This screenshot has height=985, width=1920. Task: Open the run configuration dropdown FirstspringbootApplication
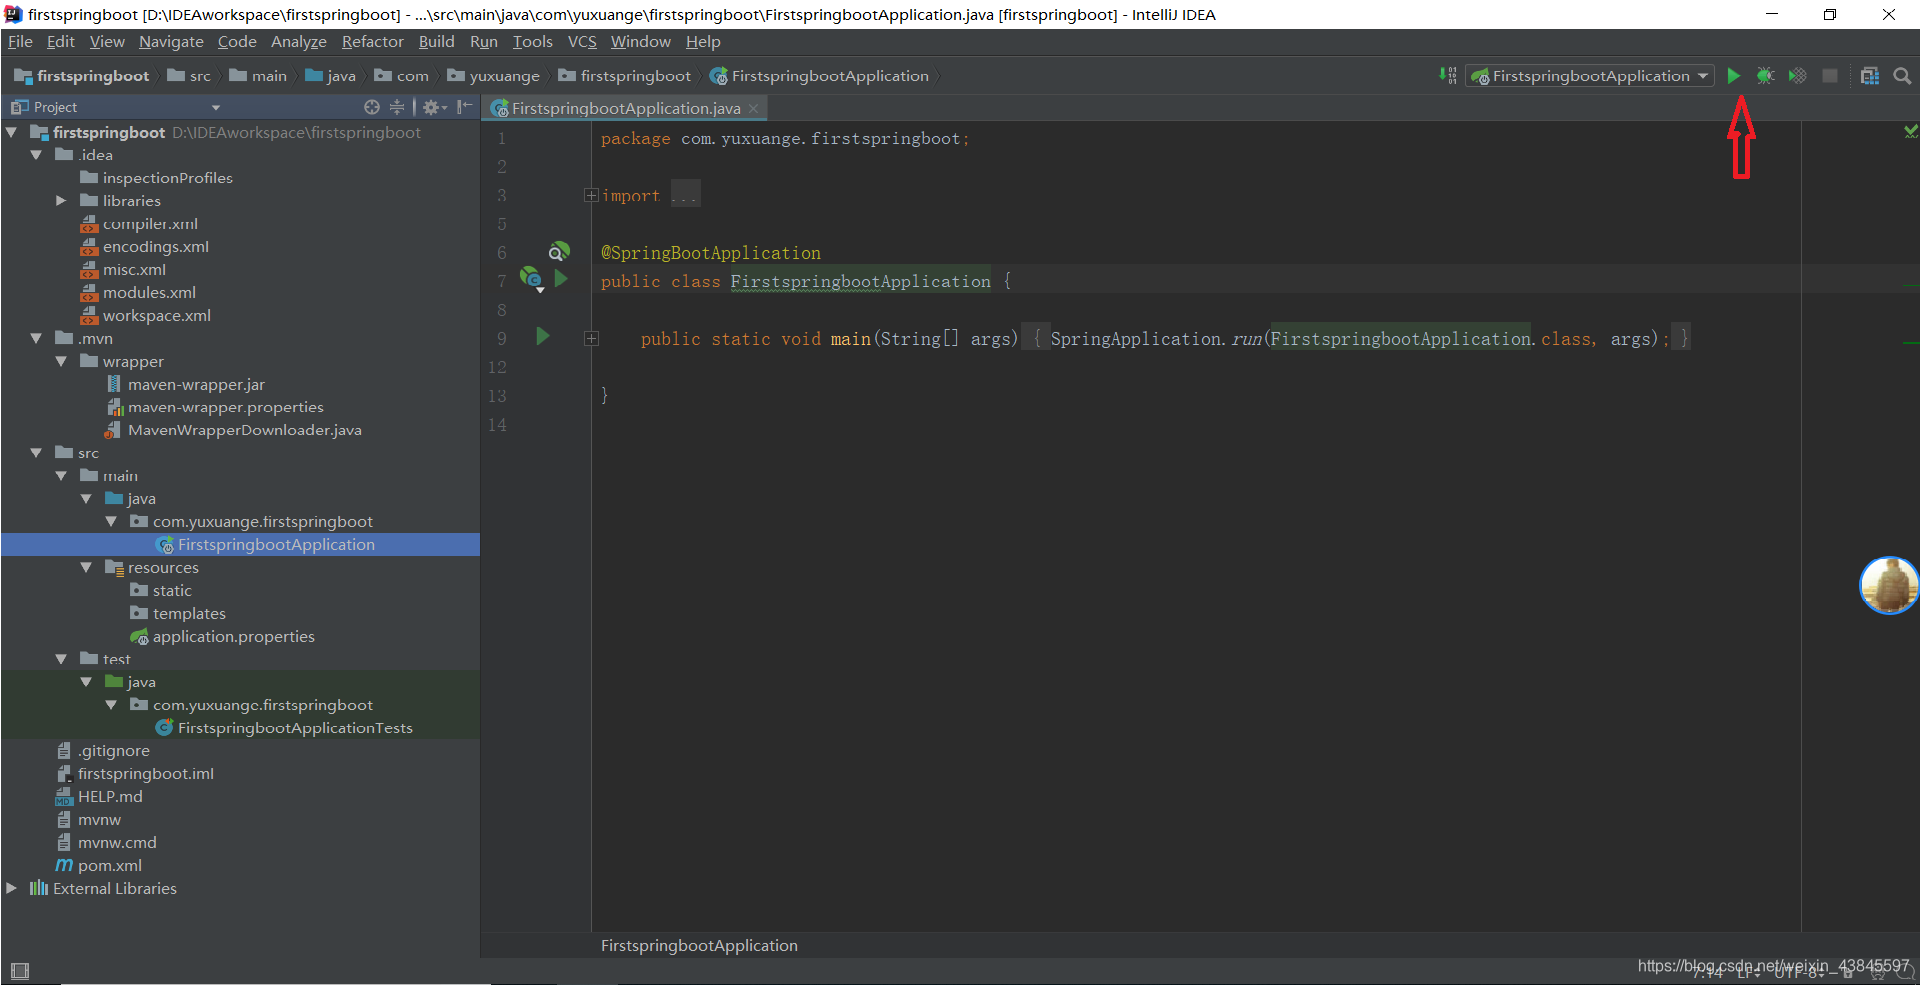1590,76
